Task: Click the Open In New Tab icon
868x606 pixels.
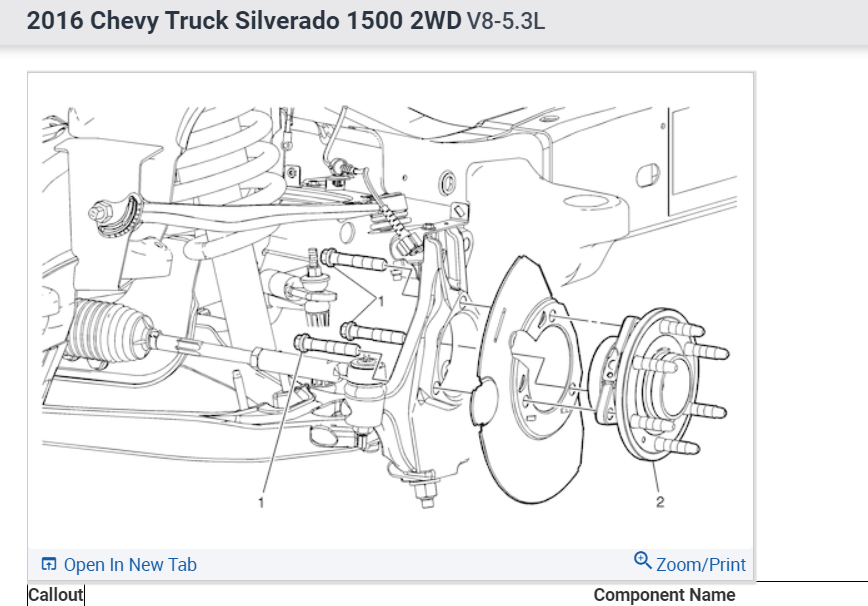Action: tap(49, 564)
